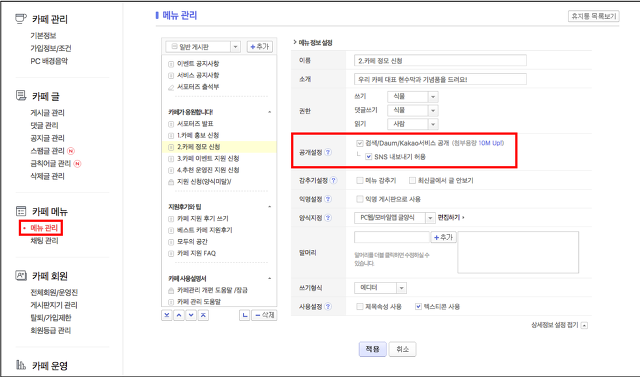Image resolution: width=640 pixels, height=377 pixels.
Task: Click the N badge beside 스팸글 관리
Action: click(71, 151)
